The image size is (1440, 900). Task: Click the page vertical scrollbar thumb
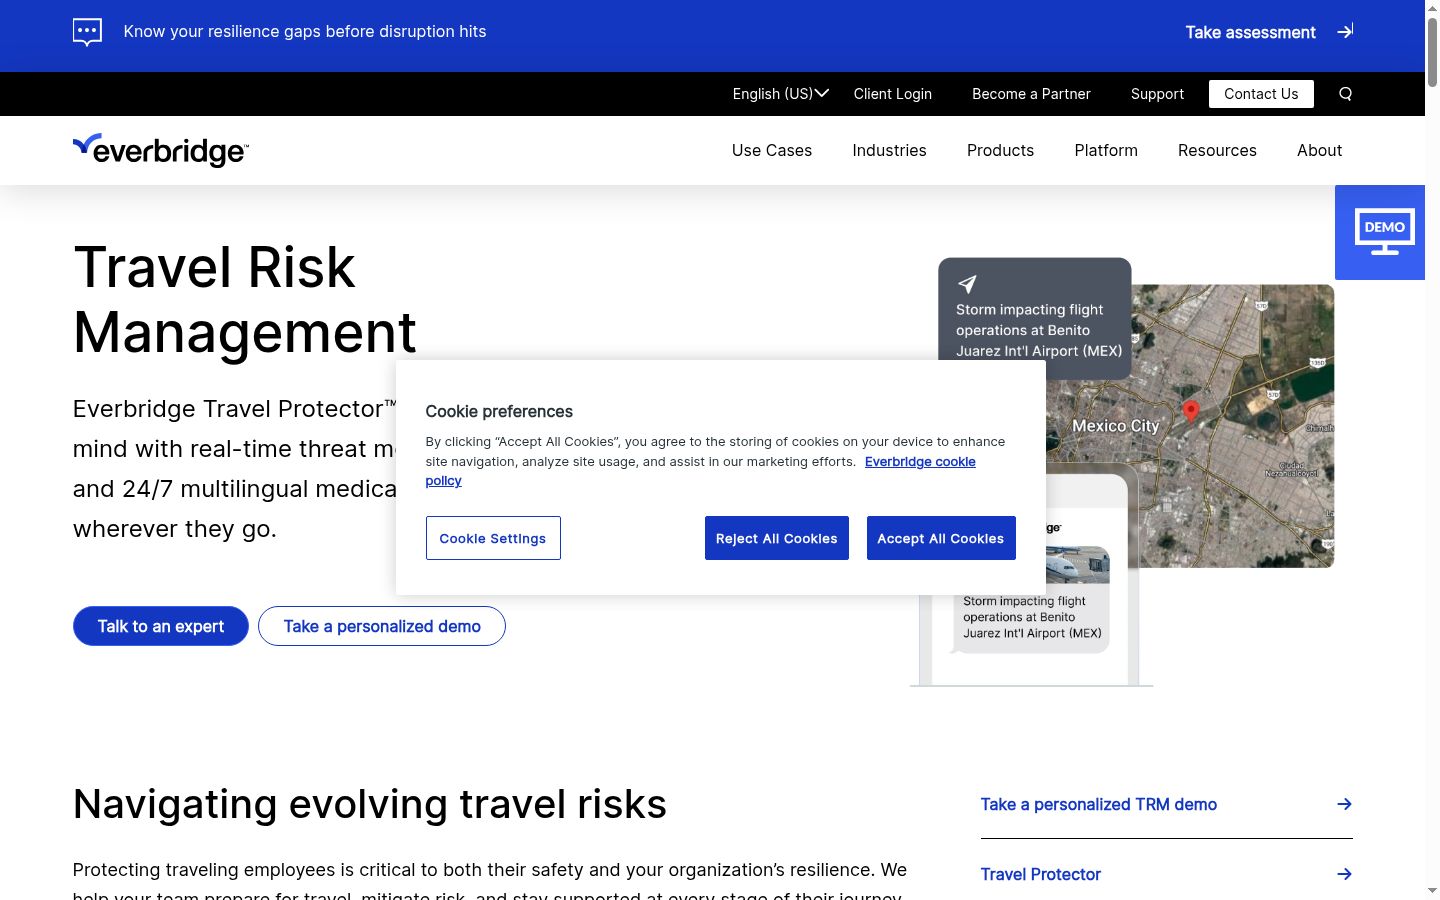tap(1432, 52)
